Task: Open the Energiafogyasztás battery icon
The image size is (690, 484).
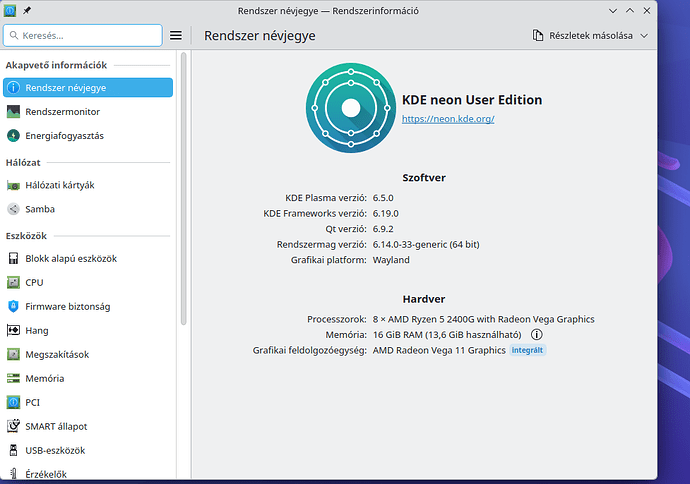Action: (14, 136)
